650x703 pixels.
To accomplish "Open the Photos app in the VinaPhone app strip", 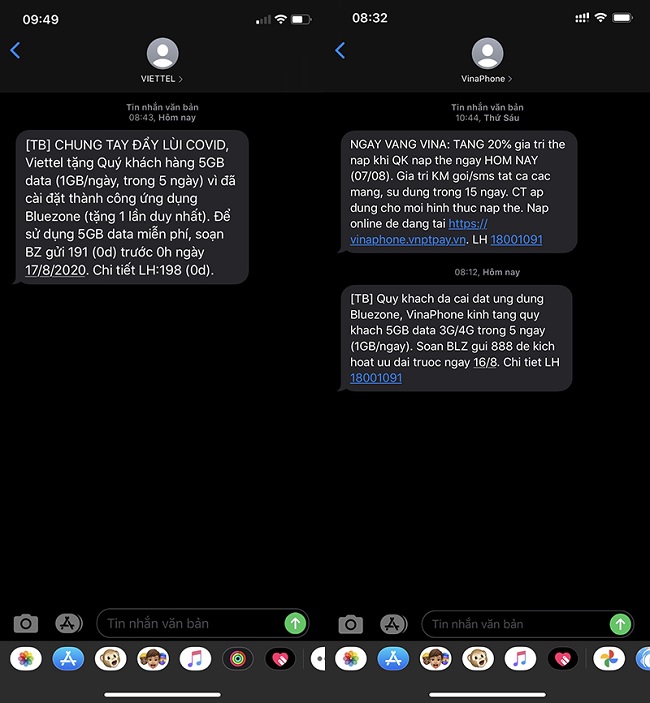I will (x=350, y=659).
